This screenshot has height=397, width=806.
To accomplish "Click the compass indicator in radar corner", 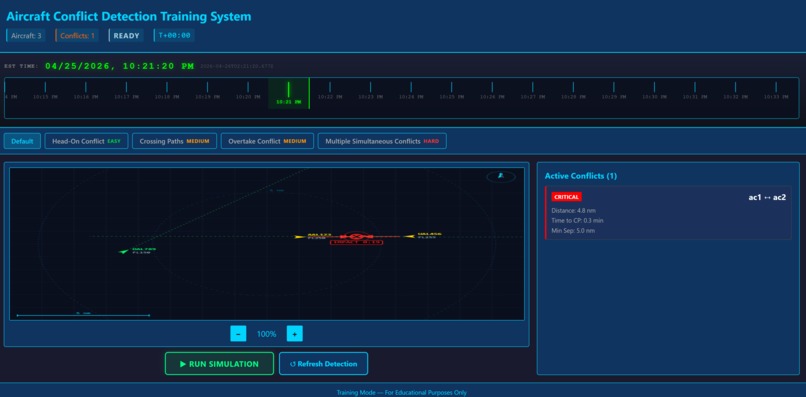I will tap(501, 177).
